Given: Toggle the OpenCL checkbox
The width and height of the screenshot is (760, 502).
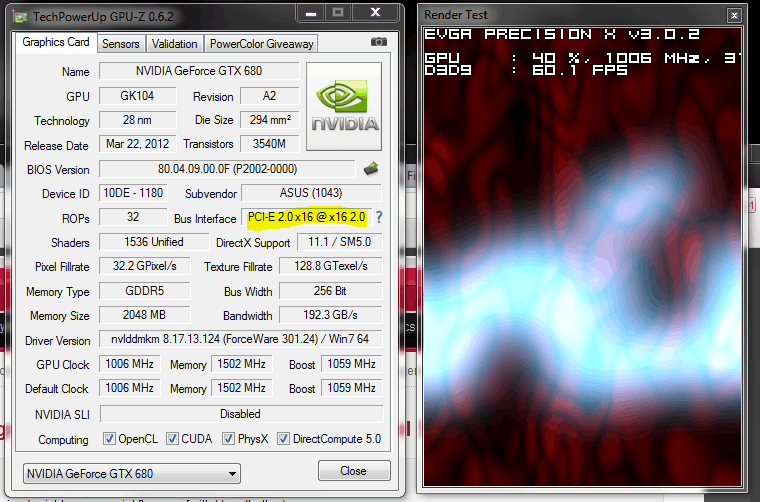Looking at the screenshot, I should click(x=109, y=439).
